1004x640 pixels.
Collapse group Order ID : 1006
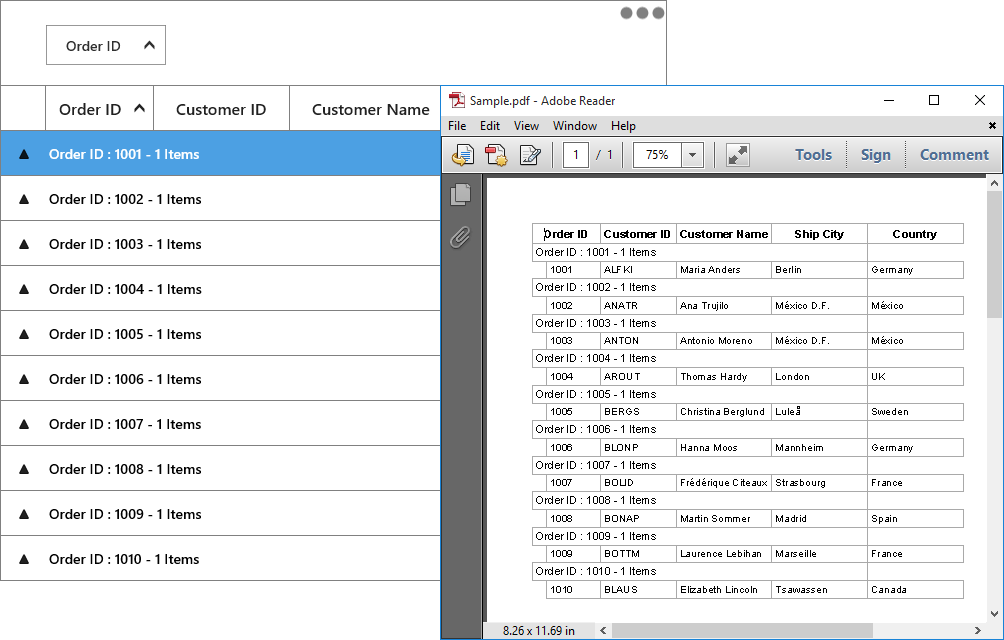24,379
